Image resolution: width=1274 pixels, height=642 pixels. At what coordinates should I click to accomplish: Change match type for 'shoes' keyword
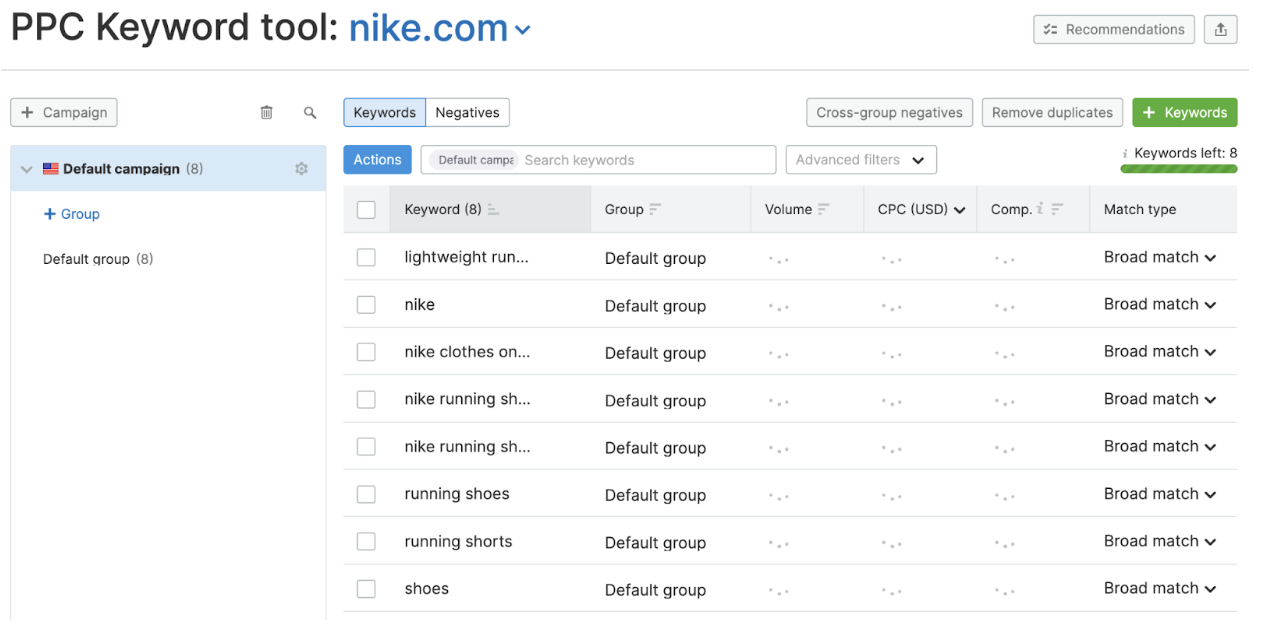coord(1160,589)
